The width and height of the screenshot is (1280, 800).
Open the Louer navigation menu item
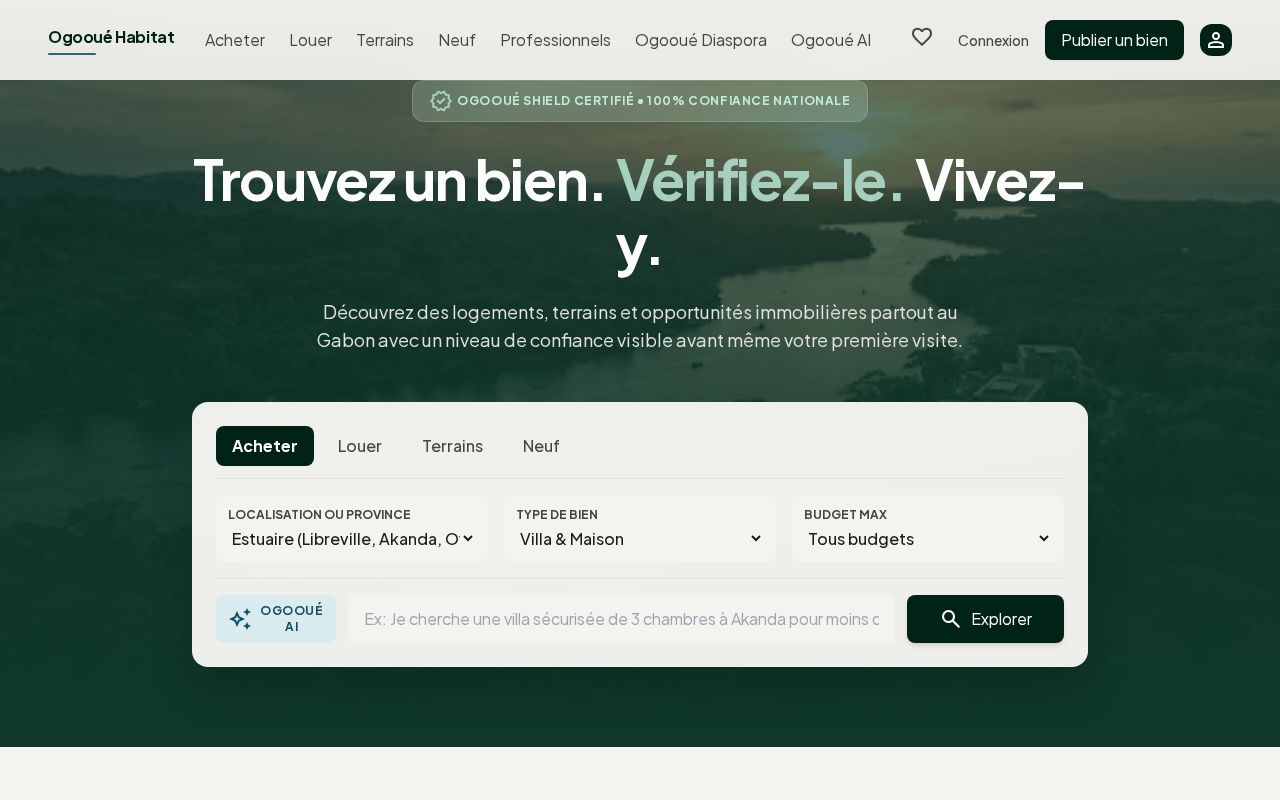[311, 40]
